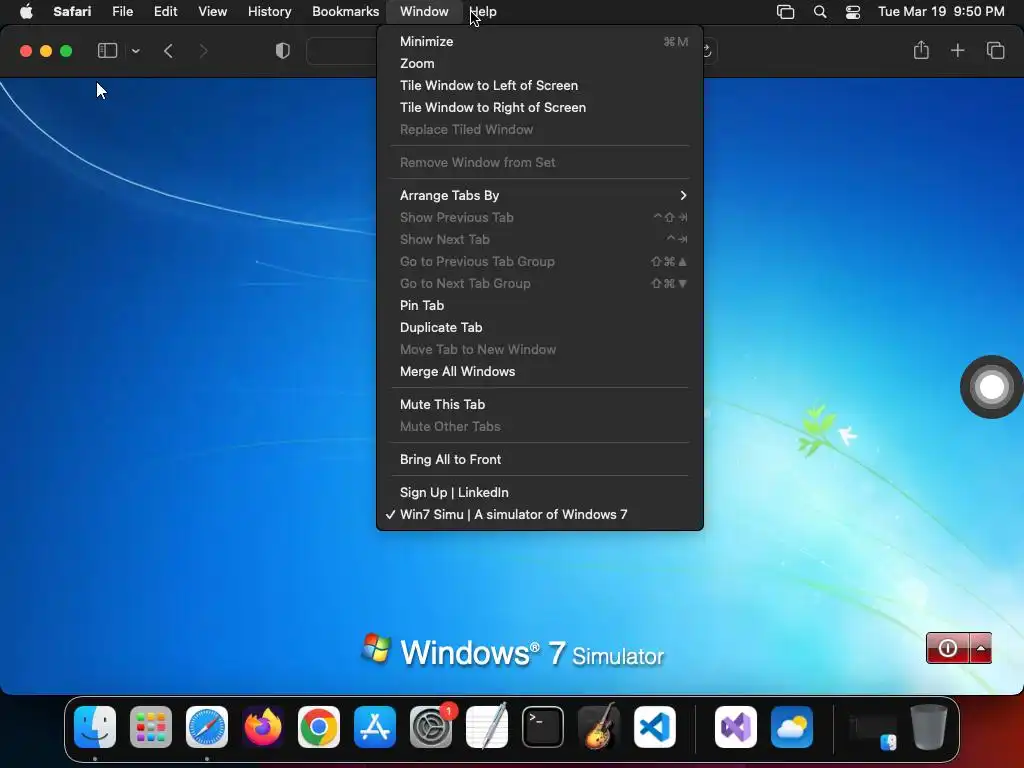Select Tile Window to Left of Screen
This screenshot has width=1024, height=768.
coord(540,86)
